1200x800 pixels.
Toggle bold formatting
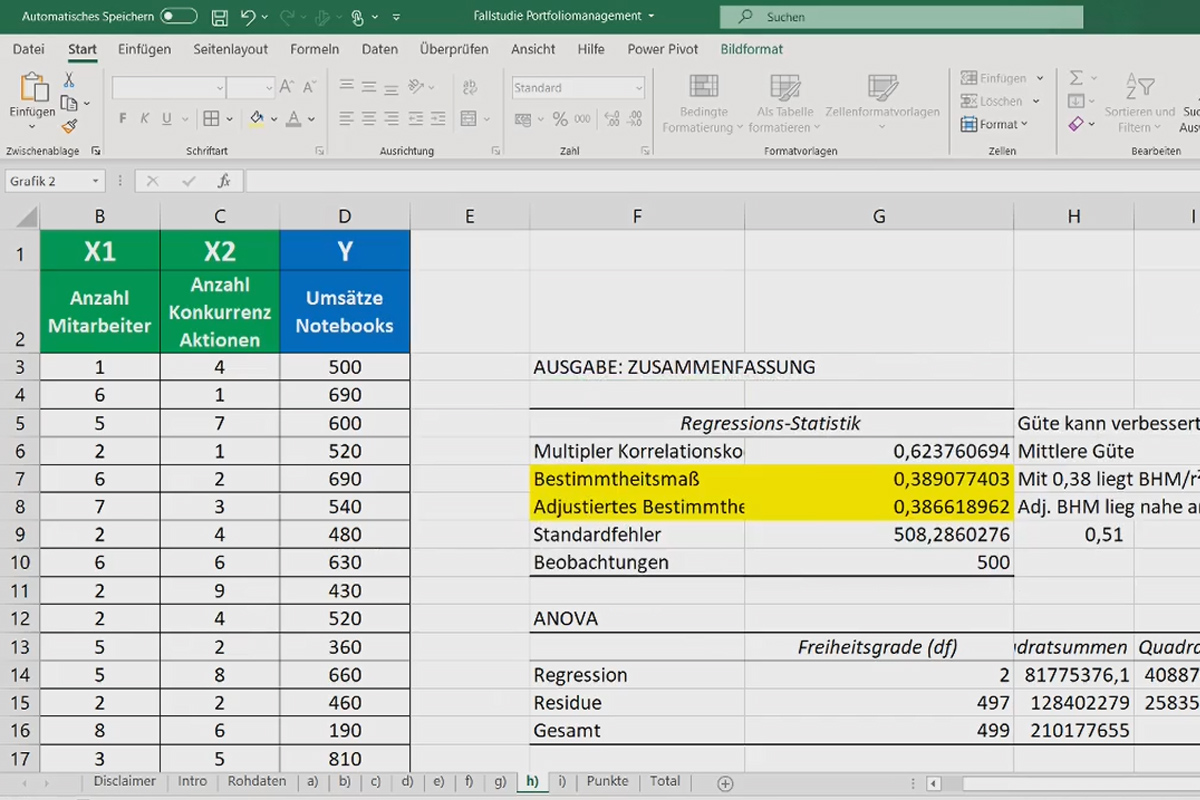123,118
